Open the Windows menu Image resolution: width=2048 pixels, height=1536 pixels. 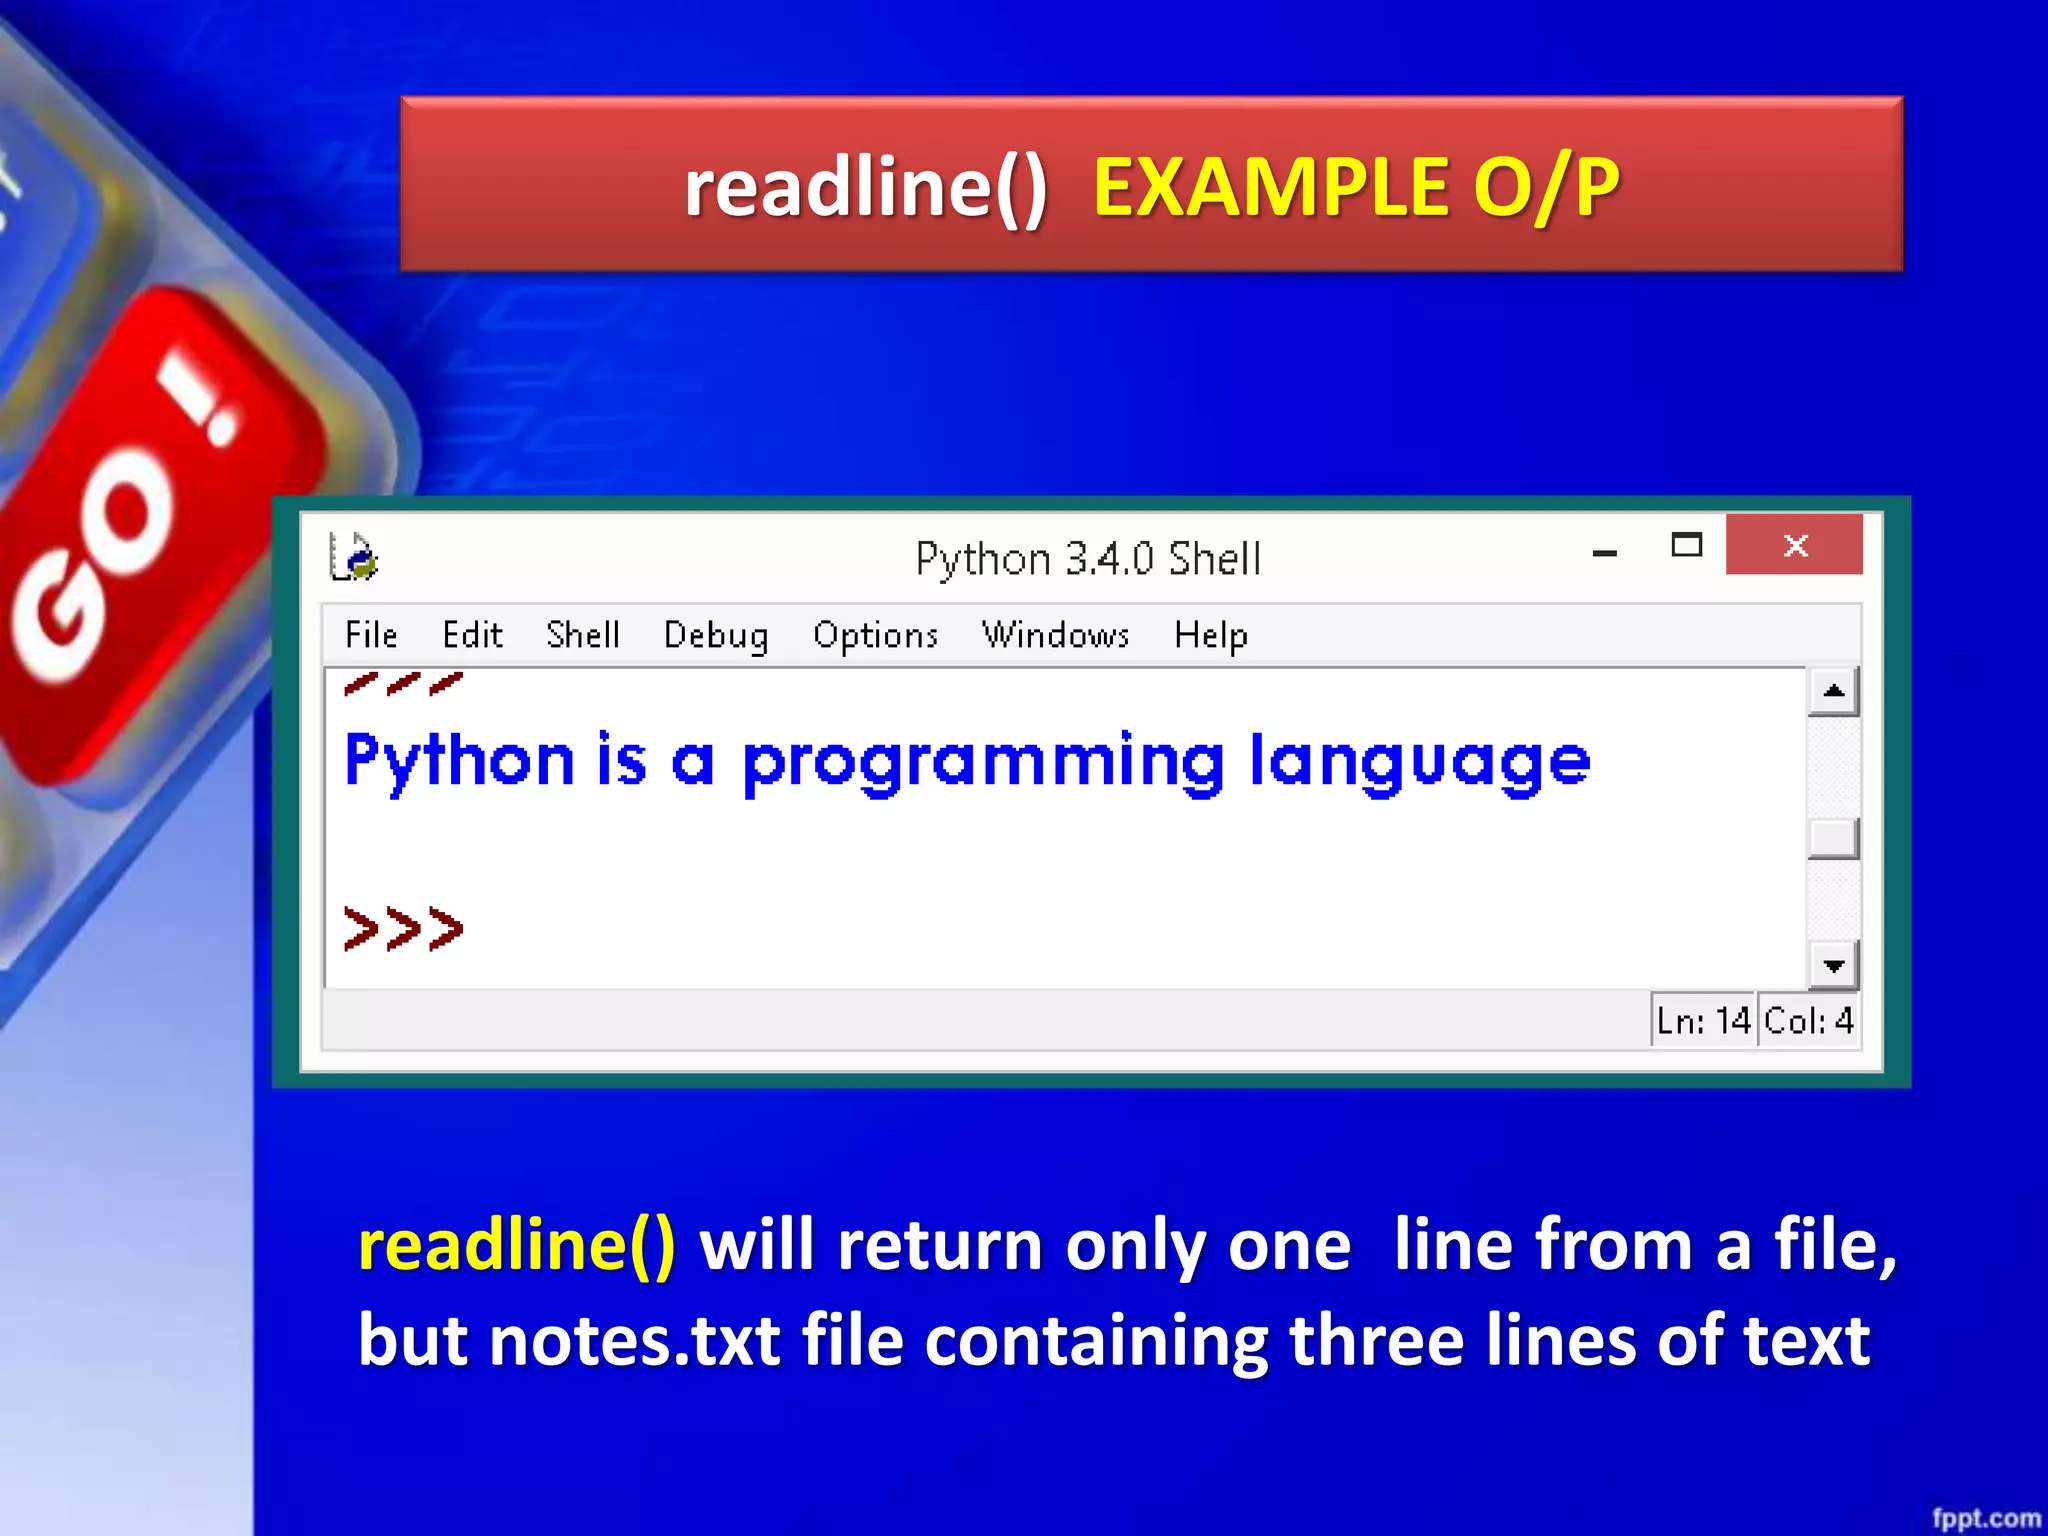click(x=1055, y=635)
